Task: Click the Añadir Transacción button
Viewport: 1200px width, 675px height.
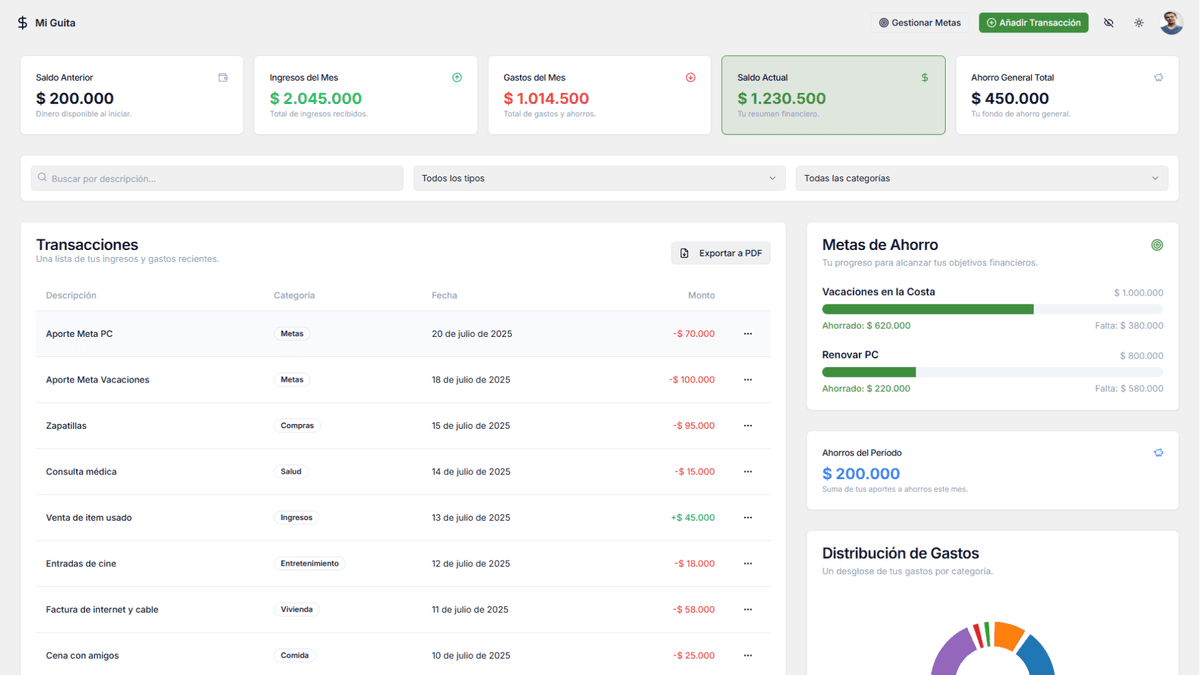Action: (1033, 22)
